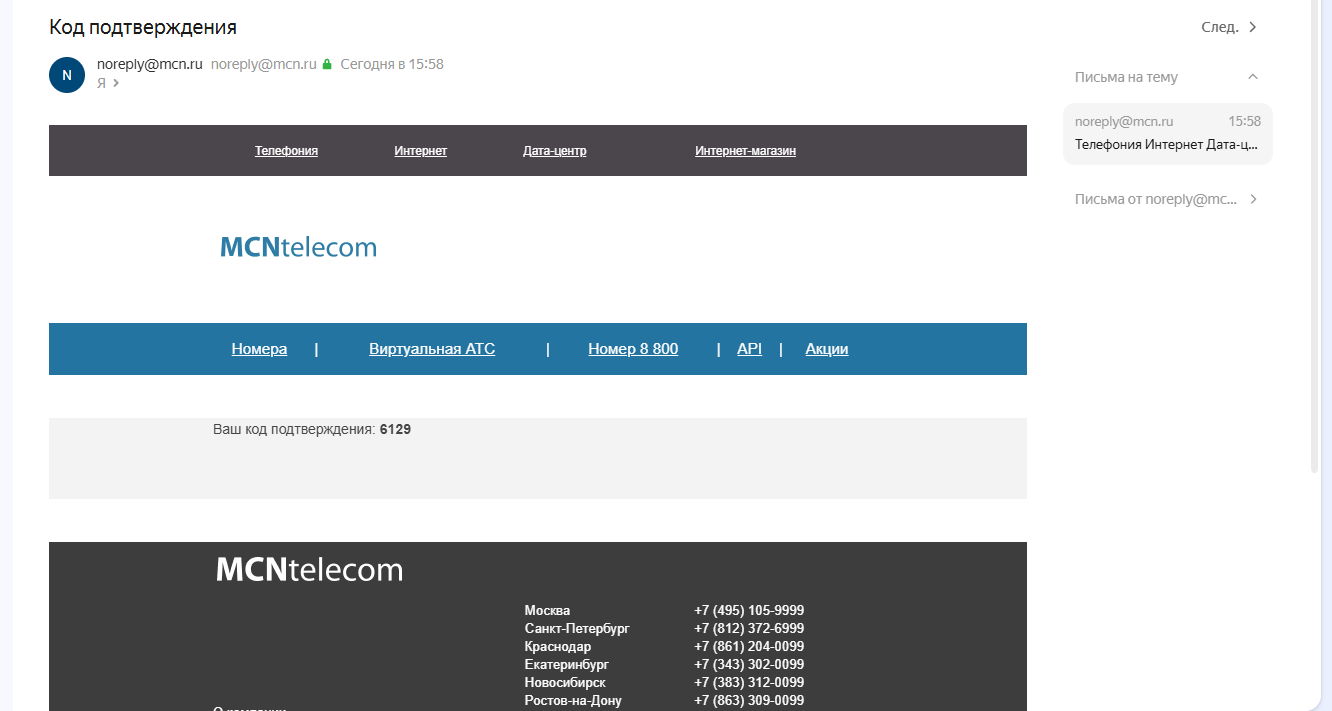Select the confirmation code 6129
This screenshot has width=1332, height=711.
point(395,429)
